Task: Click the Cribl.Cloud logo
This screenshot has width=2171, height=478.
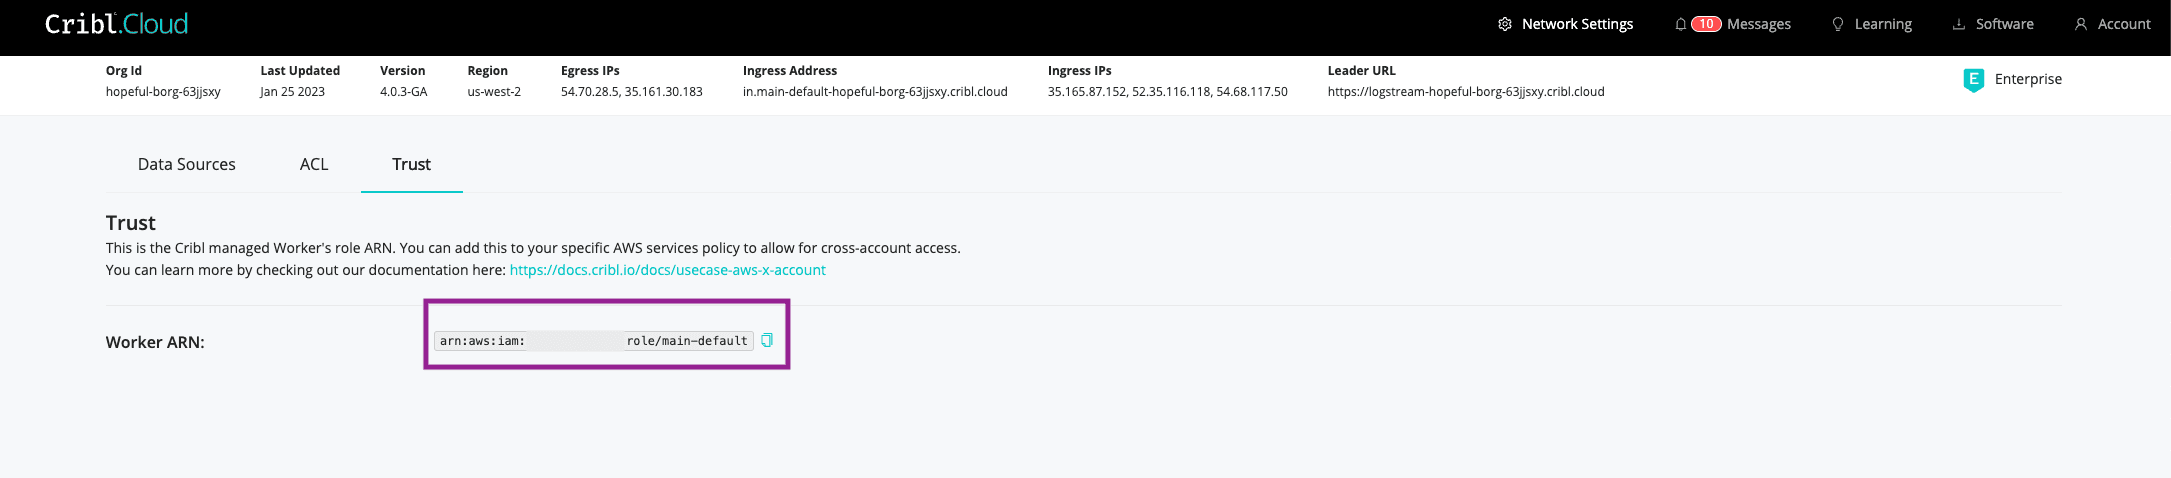Action: pos(116,24)
